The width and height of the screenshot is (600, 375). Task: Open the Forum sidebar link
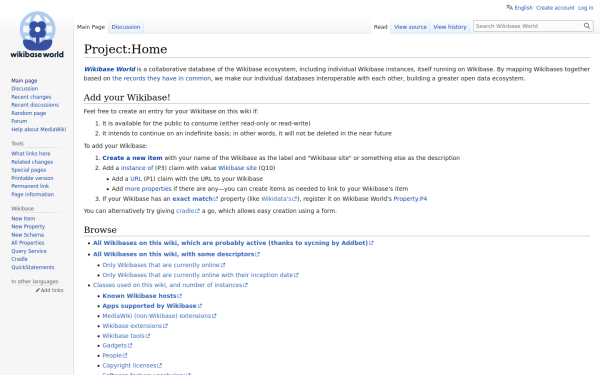click(x=19, y=121)
